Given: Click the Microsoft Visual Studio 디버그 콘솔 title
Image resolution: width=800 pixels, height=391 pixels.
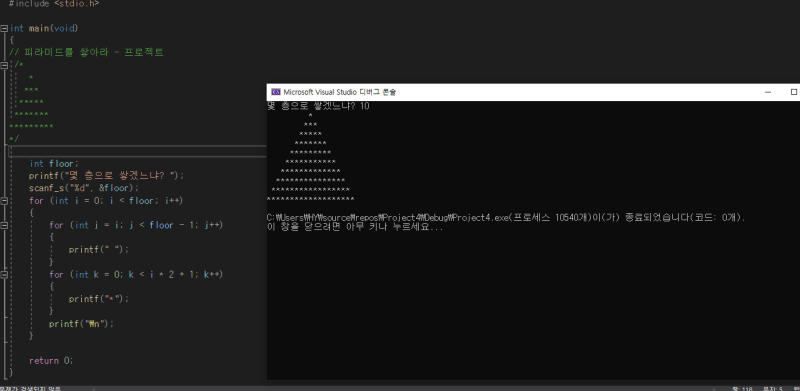Looking at the screenshot, I should tap(339, 92).
